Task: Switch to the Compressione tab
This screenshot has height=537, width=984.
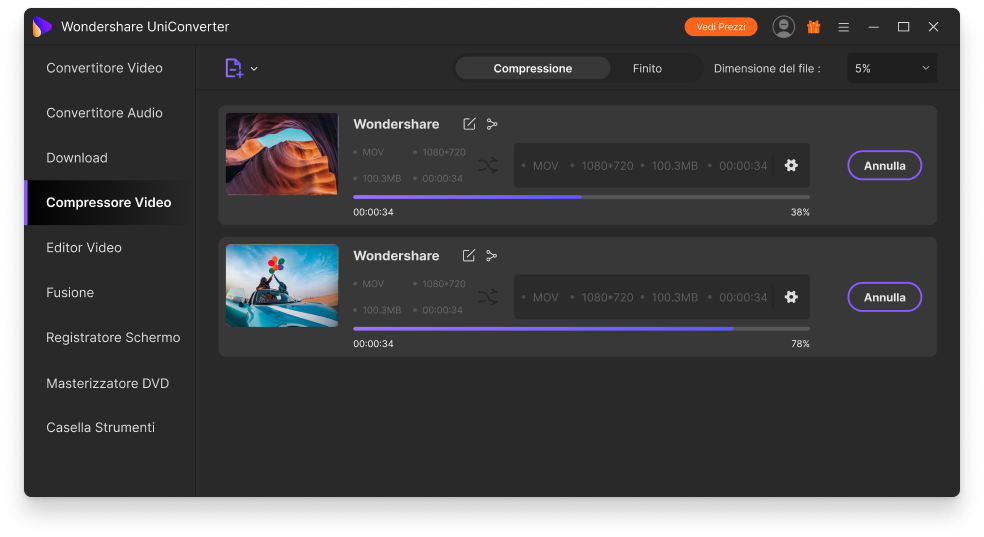Action: point(532,68)
